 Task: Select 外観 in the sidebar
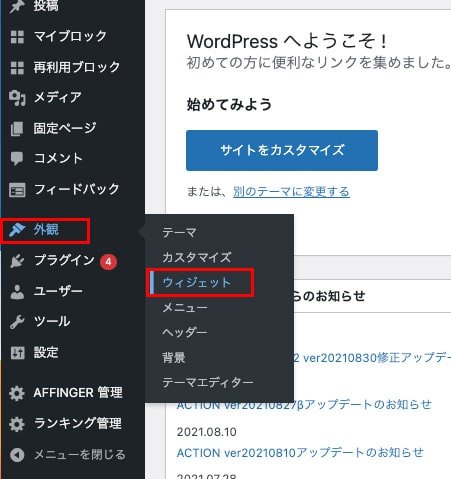pyautogui.click(x=46, y=230)
